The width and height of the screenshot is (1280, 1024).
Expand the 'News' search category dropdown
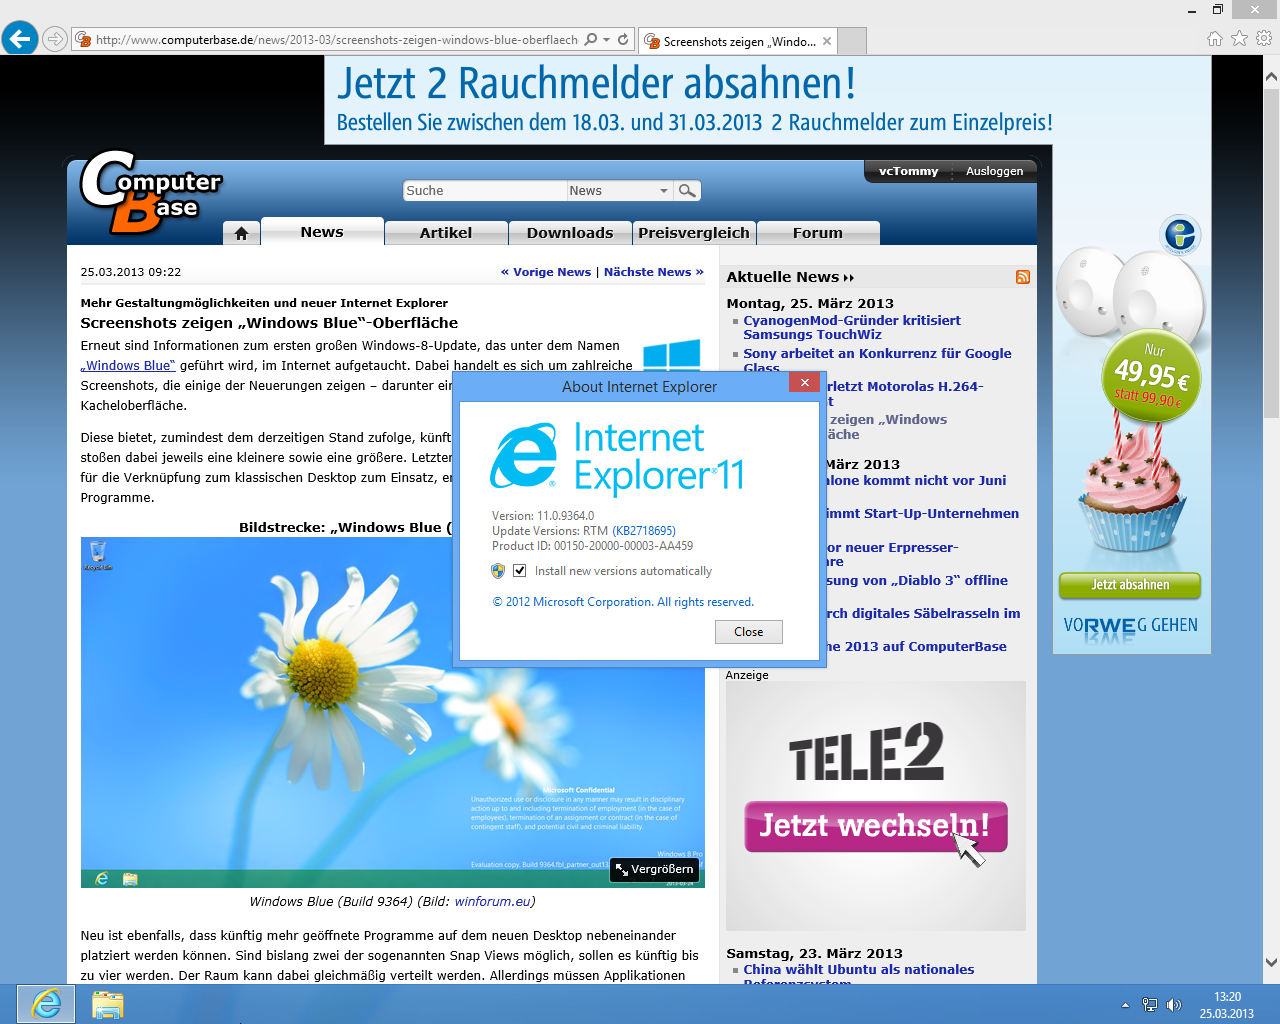[663, 190]
